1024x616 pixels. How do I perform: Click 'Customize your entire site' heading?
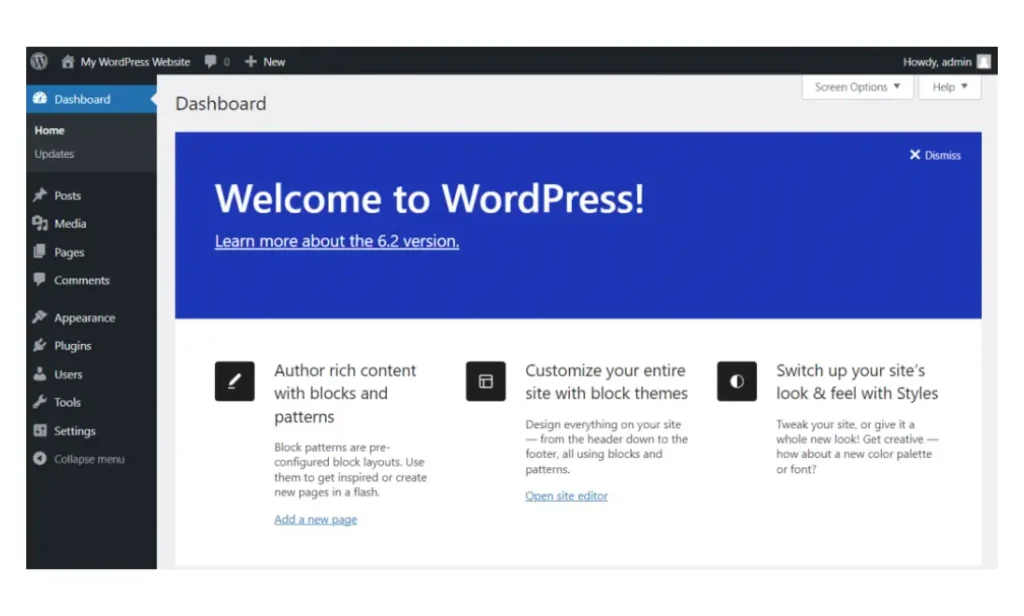coord(606,381)
